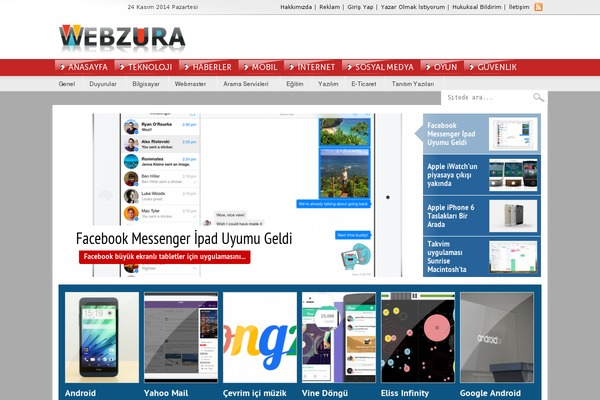Click the Webzura logo

[x=122, y=38]
